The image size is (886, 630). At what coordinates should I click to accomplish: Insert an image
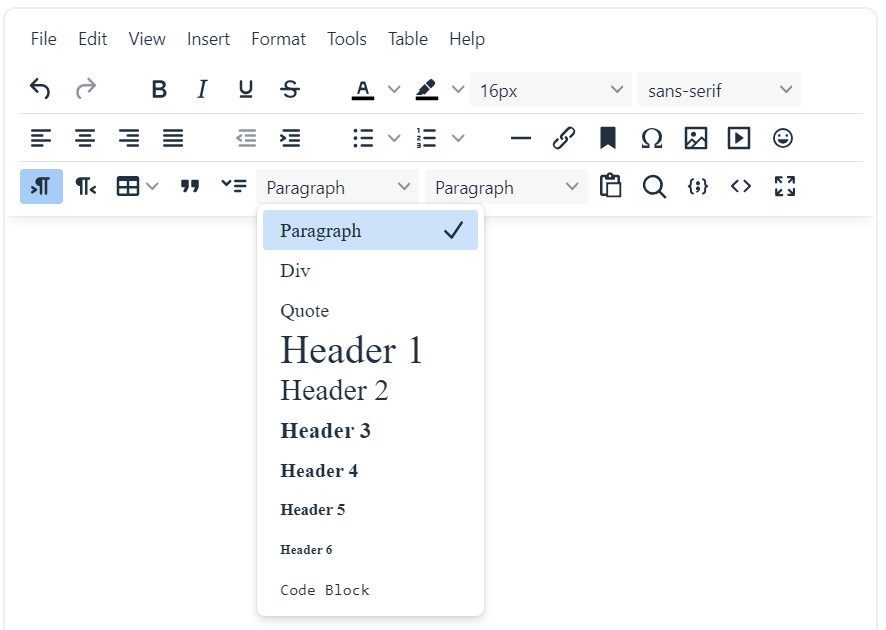[695, 138]
